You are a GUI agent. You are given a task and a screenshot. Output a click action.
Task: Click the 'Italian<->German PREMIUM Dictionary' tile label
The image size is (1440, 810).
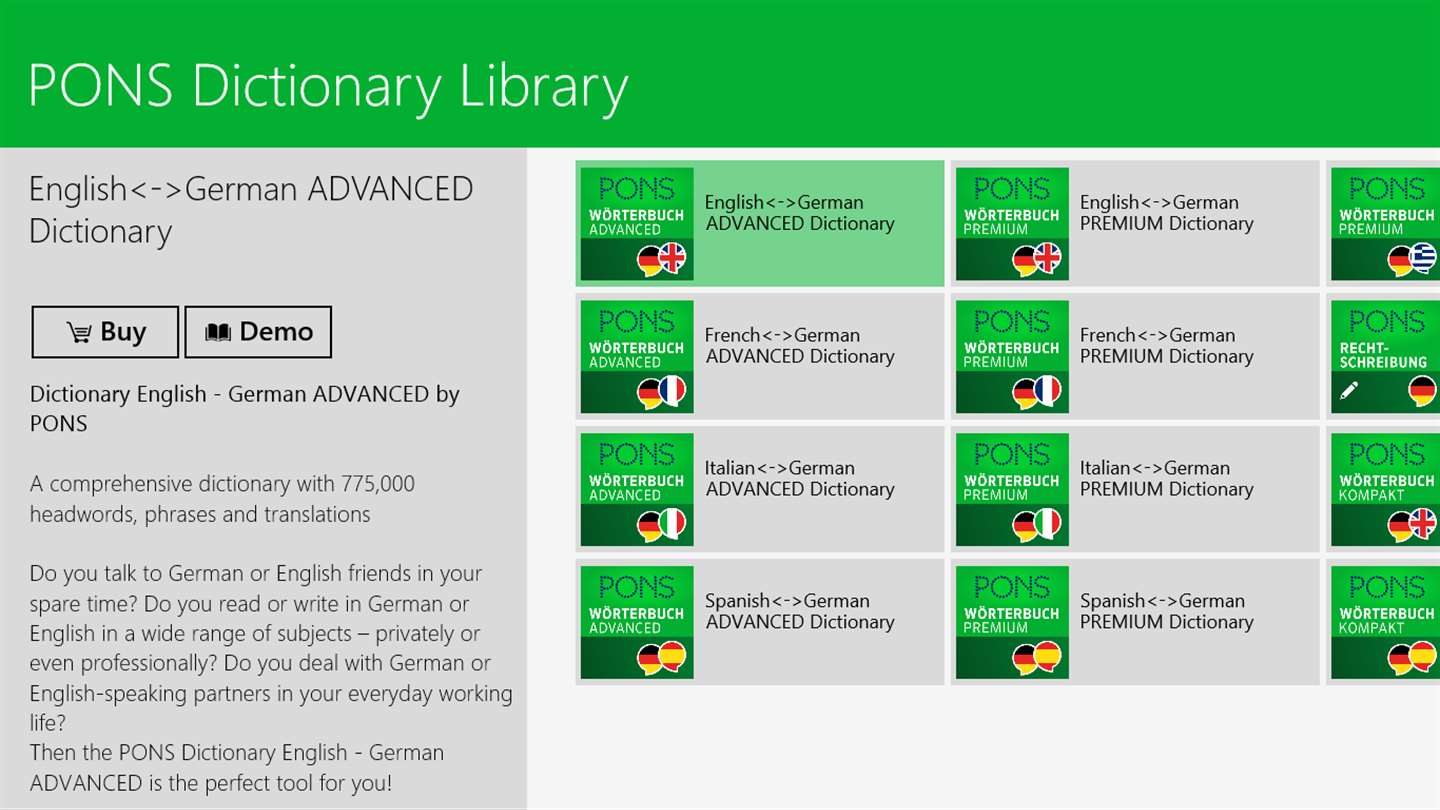coord(1167,479)
